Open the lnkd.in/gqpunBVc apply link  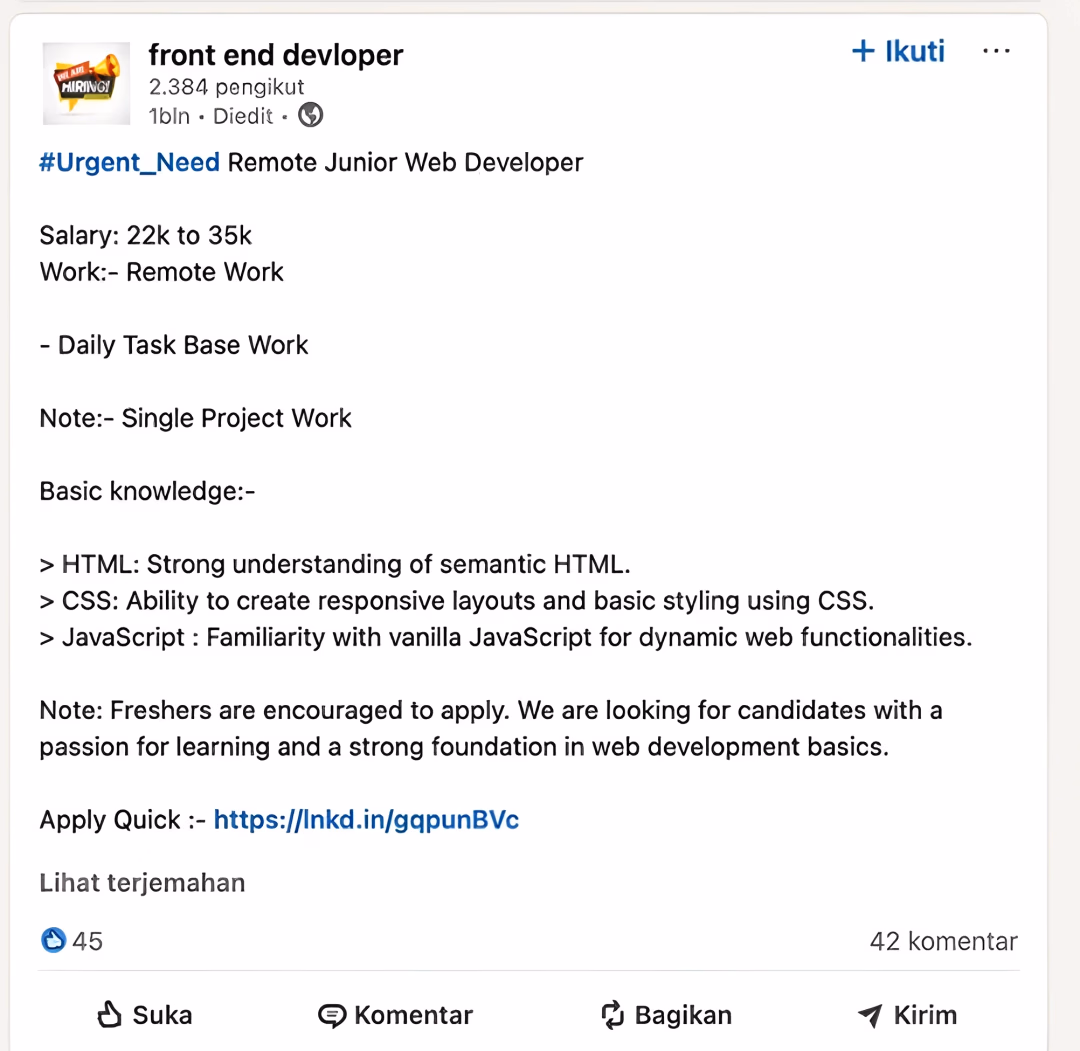click(366, 820)
